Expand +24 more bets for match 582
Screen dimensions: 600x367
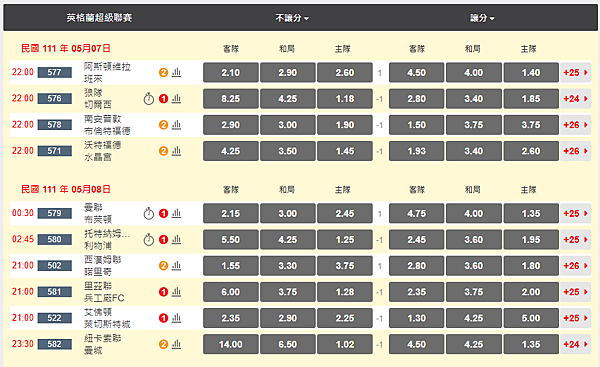click(576, 344)
